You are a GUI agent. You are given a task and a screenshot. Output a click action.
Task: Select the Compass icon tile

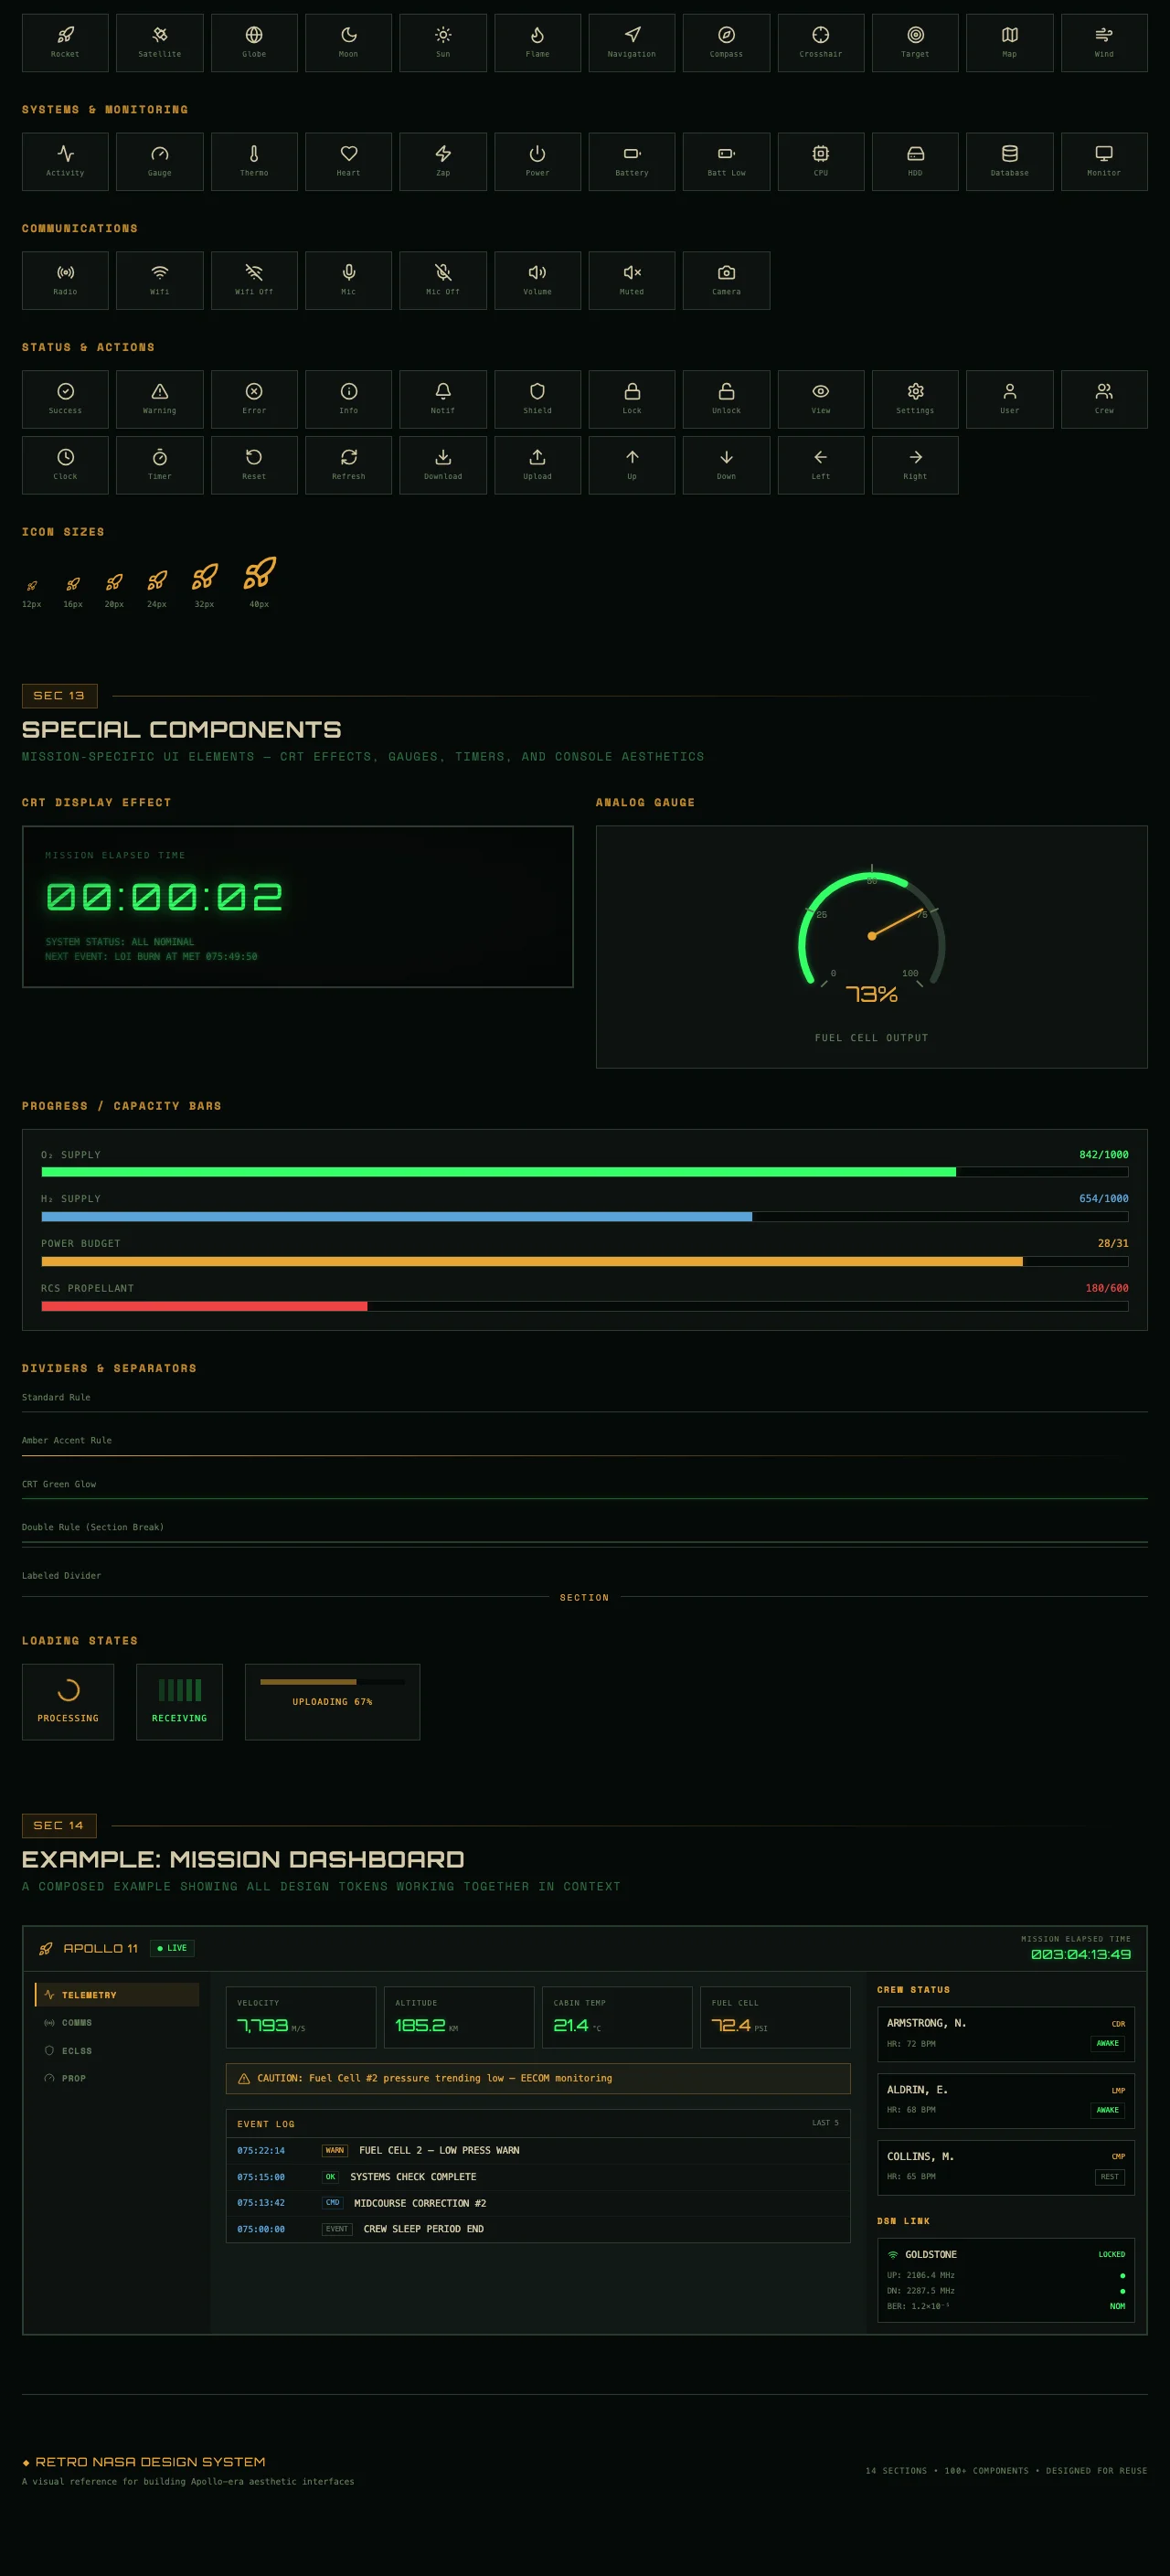[x=726, y=43]
